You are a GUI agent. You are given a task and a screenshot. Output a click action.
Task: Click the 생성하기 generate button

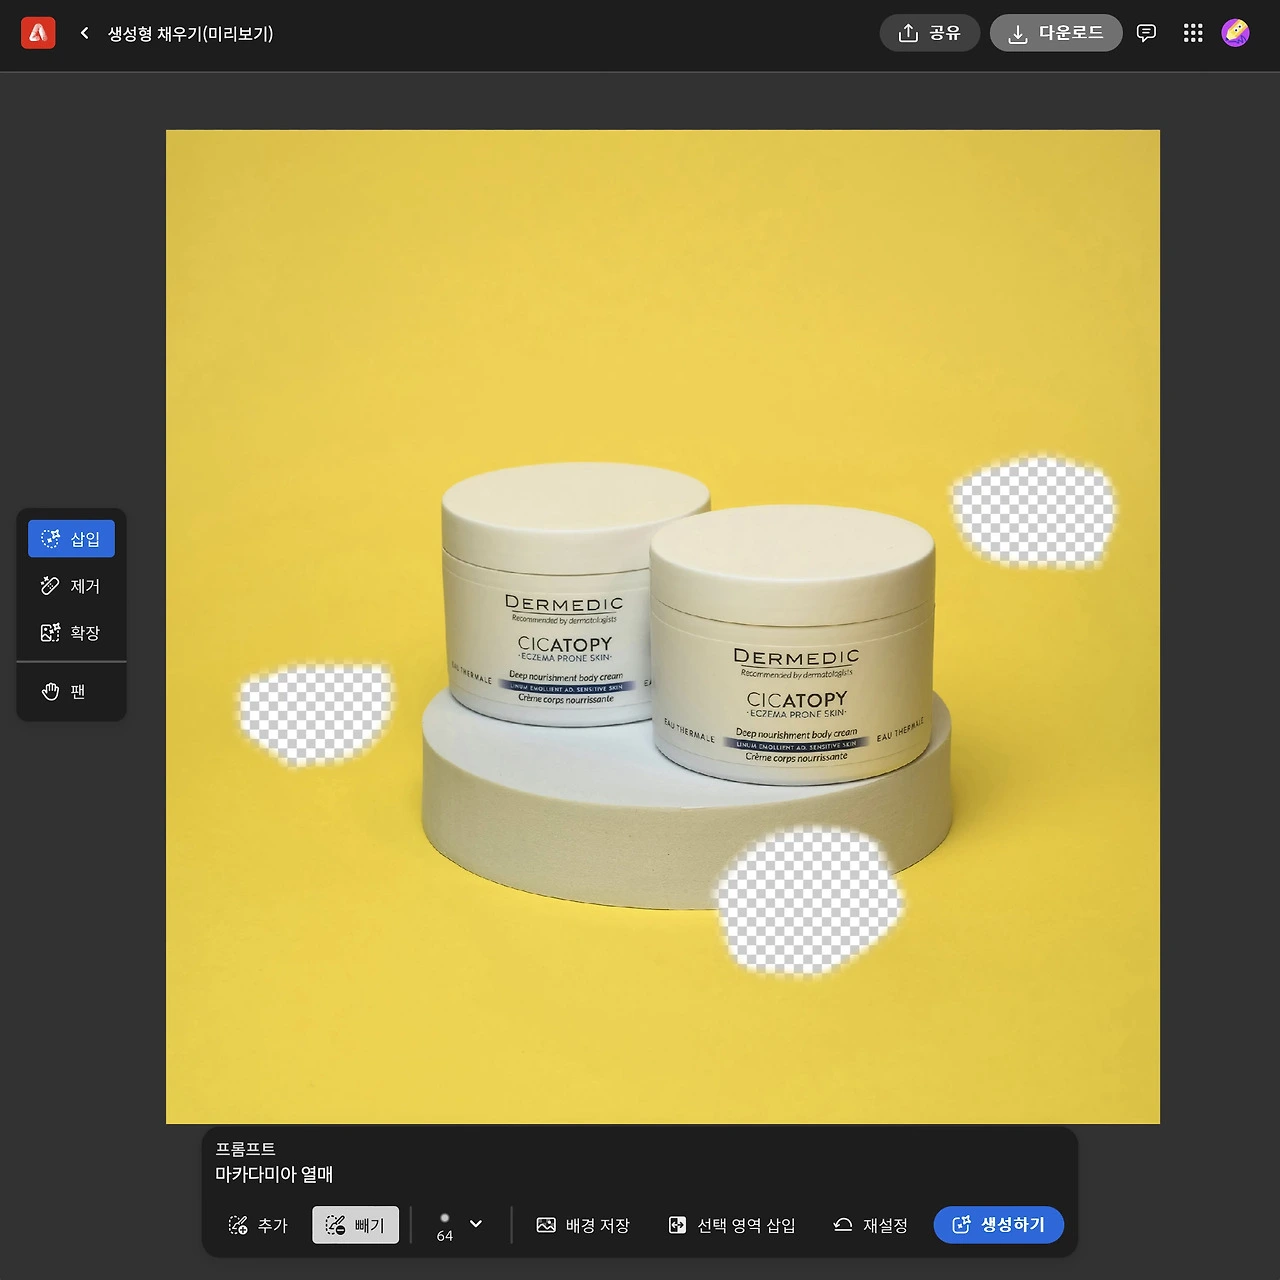click(998, 1225)
